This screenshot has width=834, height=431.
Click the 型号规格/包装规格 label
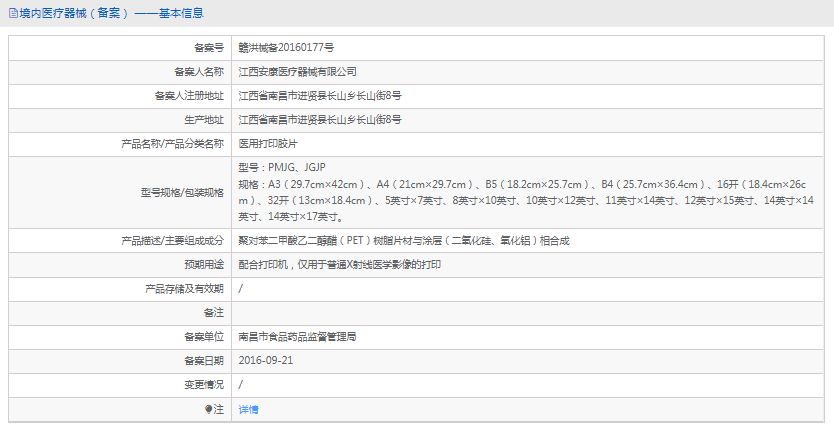click(182, 193)
